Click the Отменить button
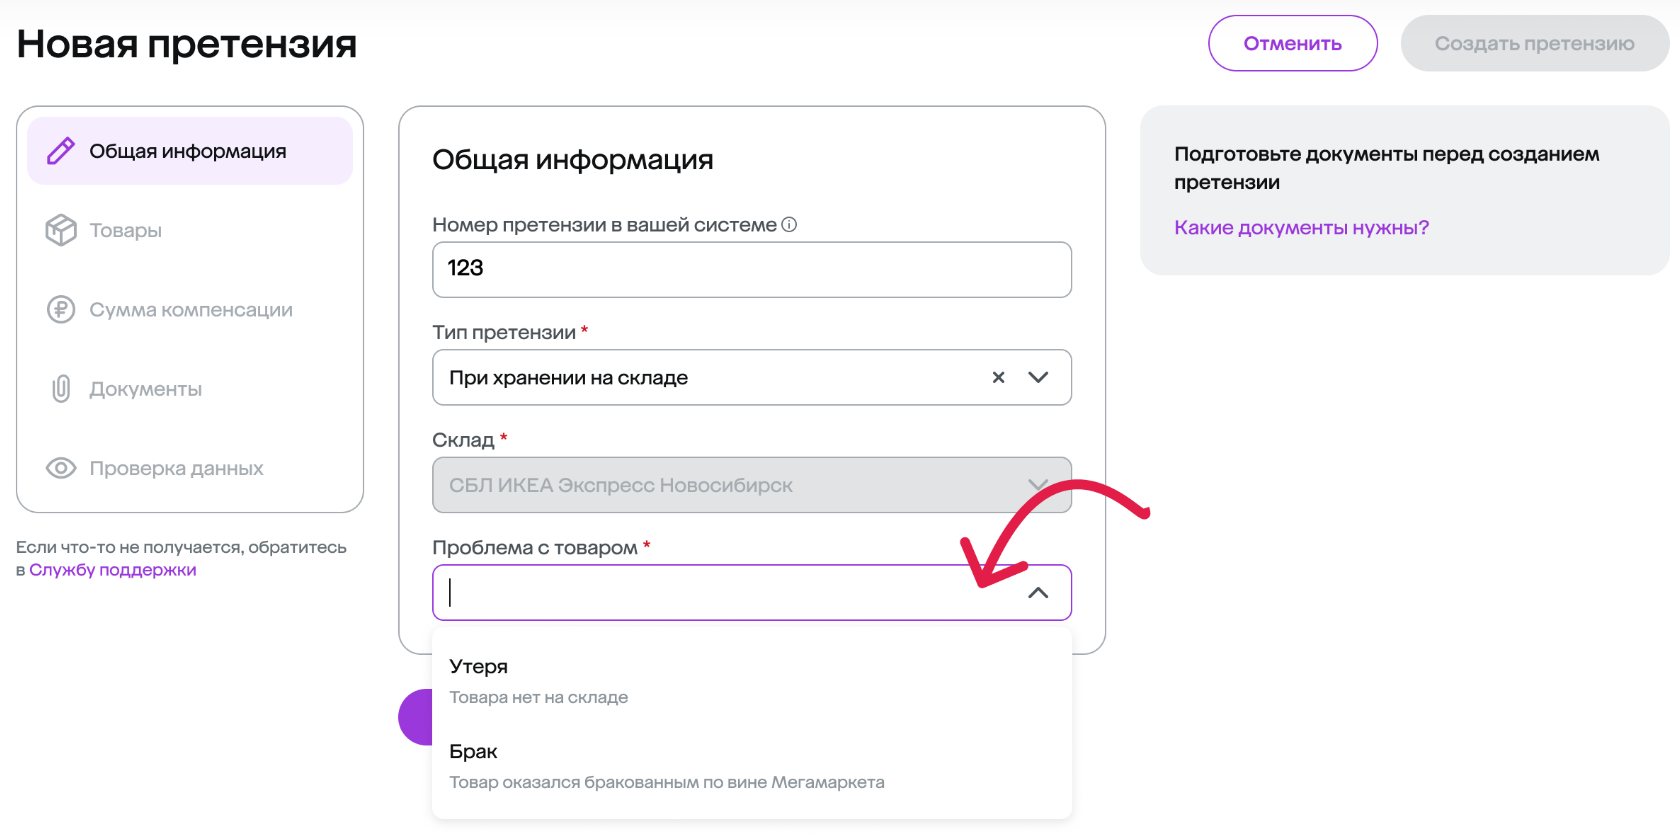The height and width of the screenshot is (840, 1680). pyautogui.click(x=1293, y=43)
